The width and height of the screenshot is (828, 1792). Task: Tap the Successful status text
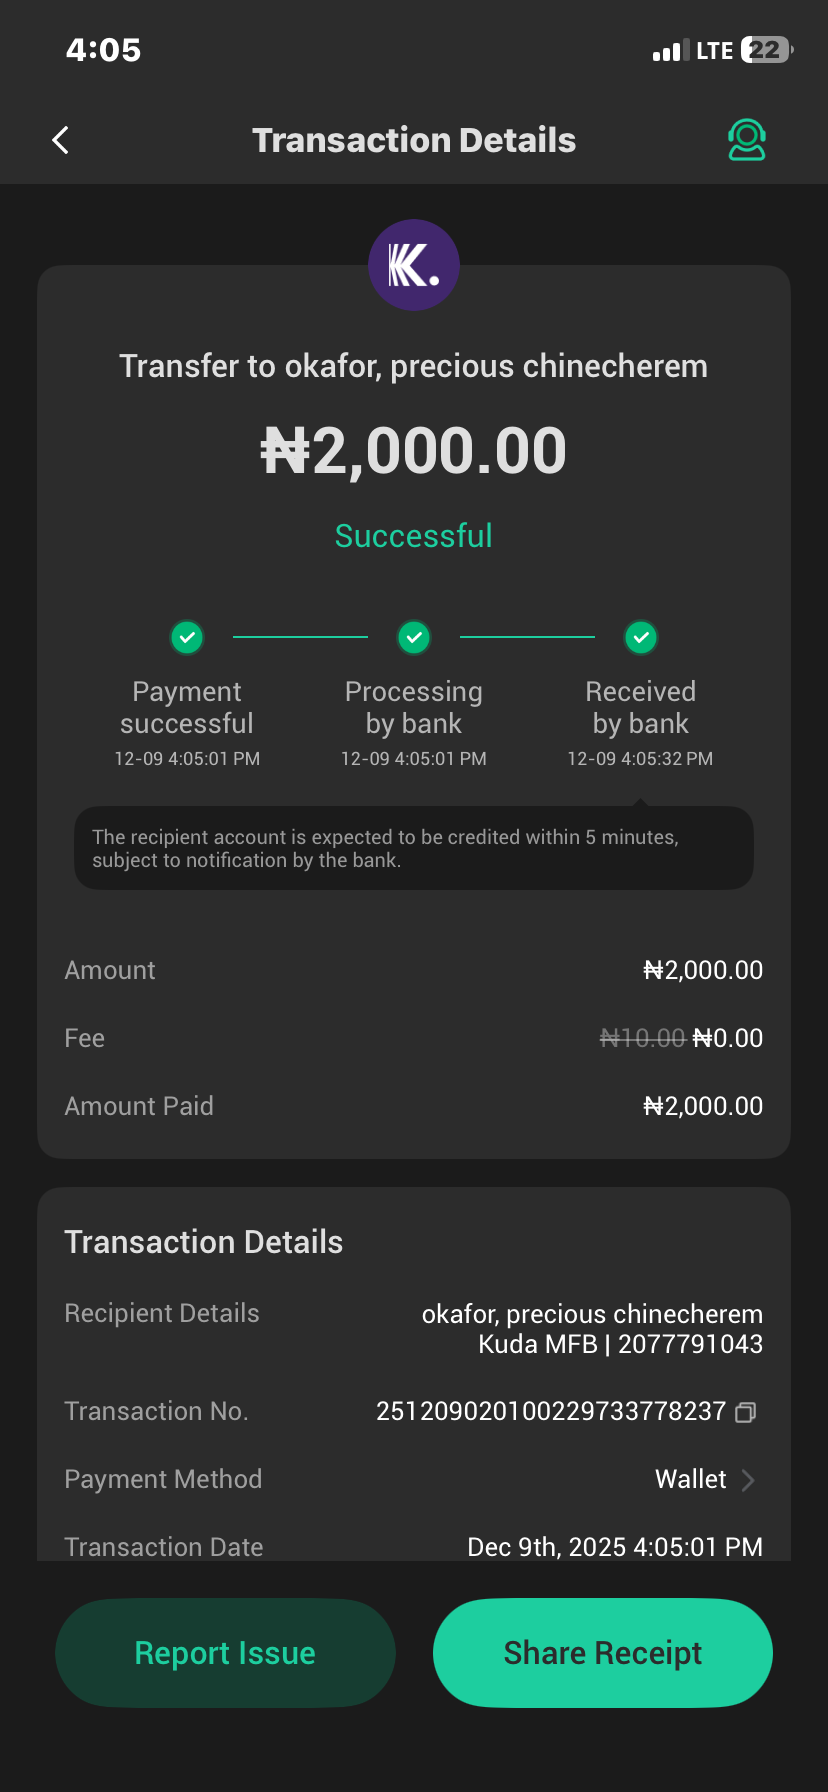[x=414, y=536]
